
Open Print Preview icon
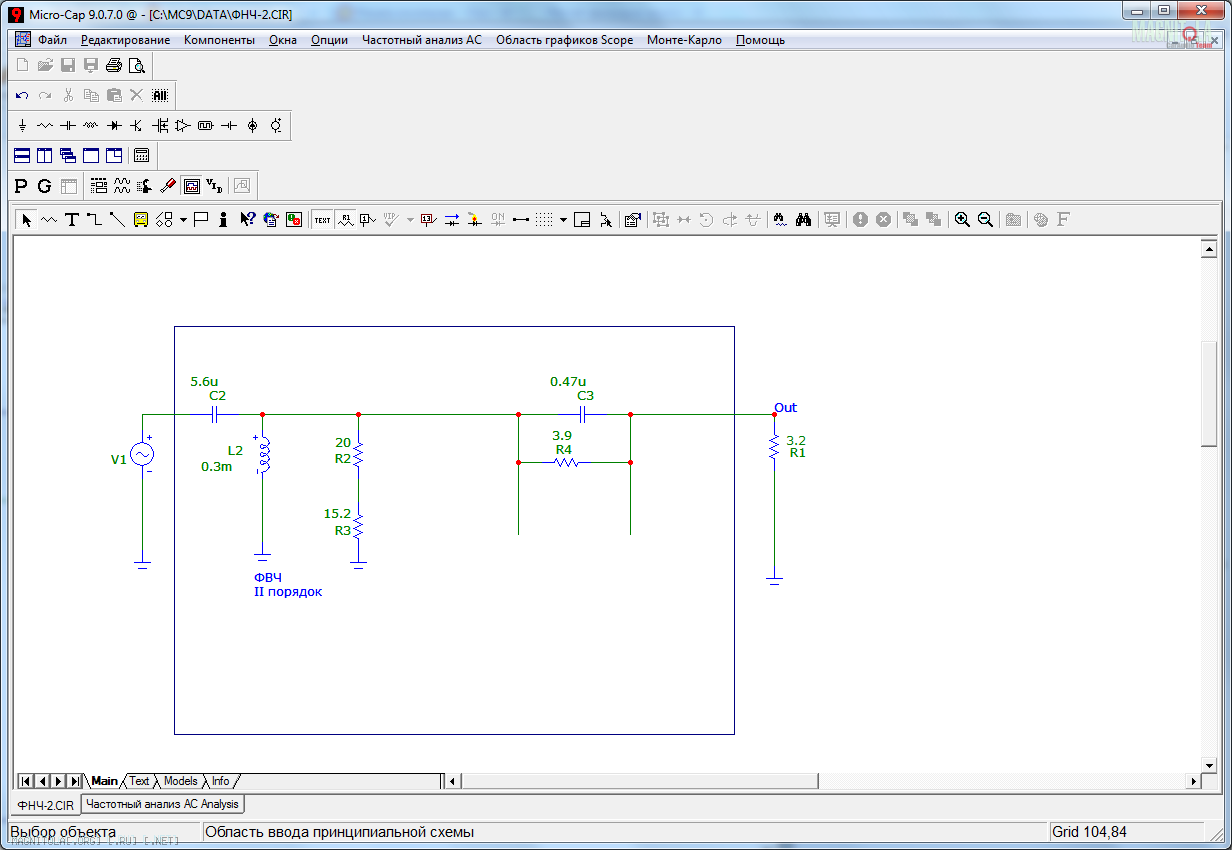137,66
